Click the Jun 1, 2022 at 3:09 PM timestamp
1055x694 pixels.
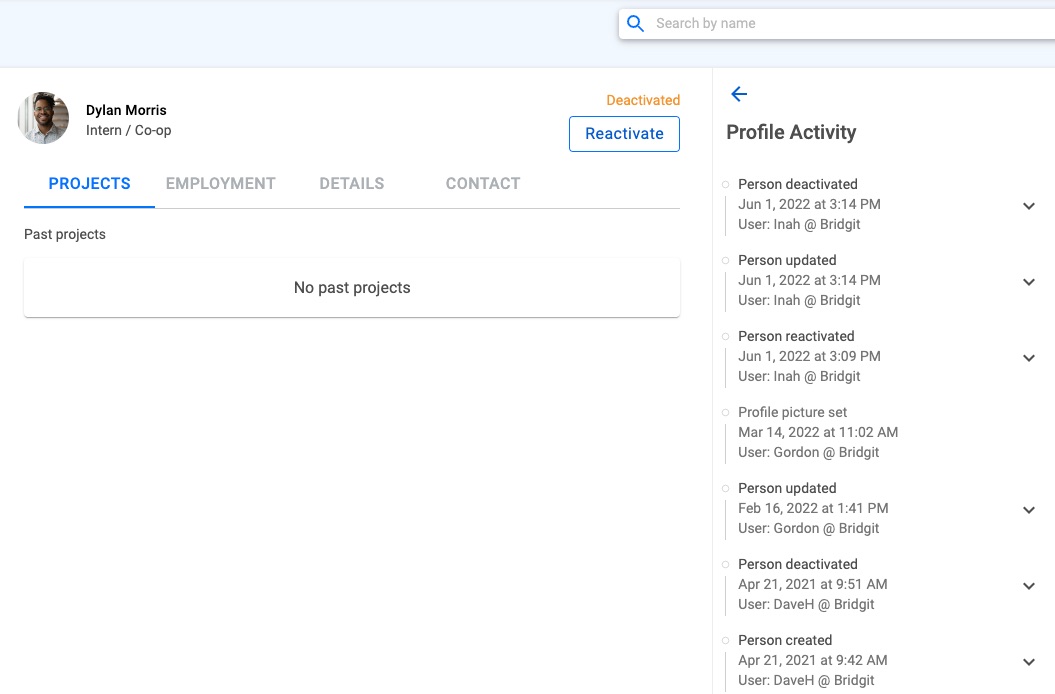click(809, 357)
